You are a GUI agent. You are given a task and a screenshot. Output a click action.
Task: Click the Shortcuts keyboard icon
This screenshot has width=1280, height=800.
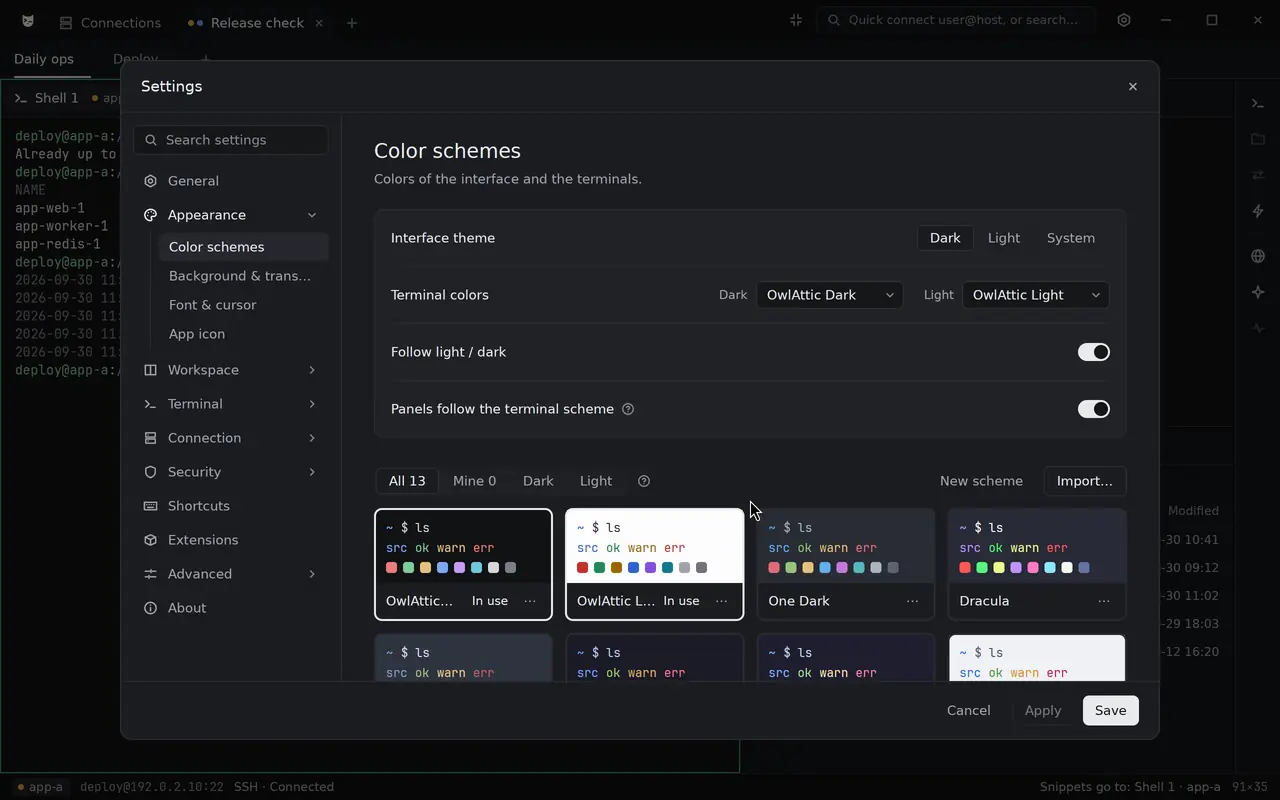click(x=150, y=506)
